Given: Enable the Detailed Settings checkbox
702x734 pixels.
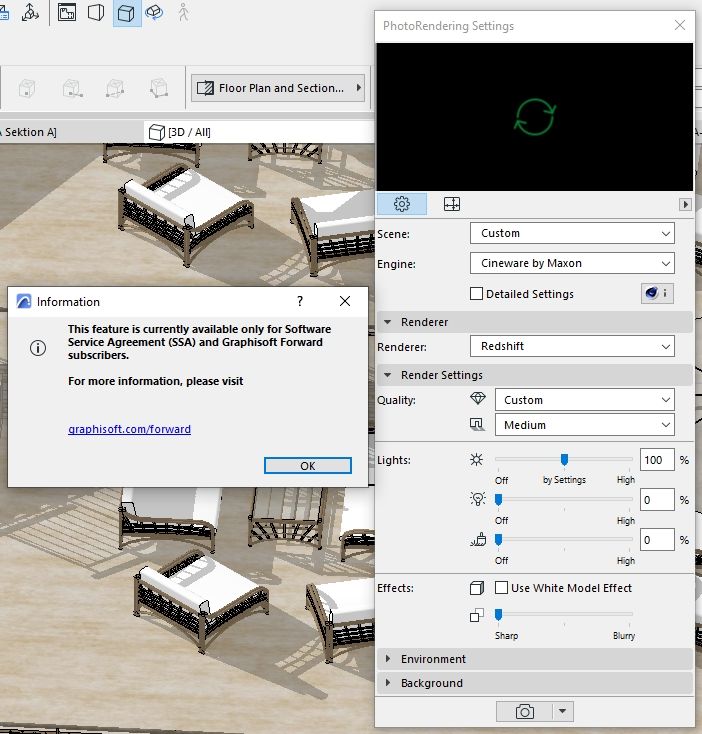Looking at the screenshot, I should 476,294.
